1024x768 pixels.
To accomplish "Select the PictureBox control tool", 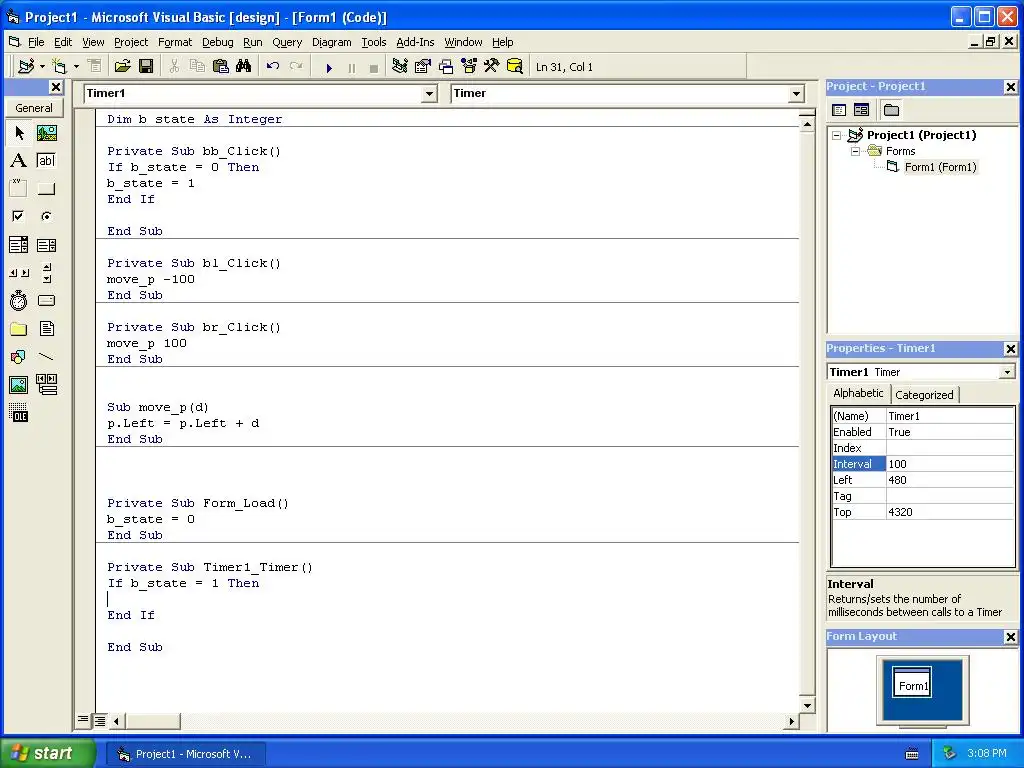I will coord(46,133).
